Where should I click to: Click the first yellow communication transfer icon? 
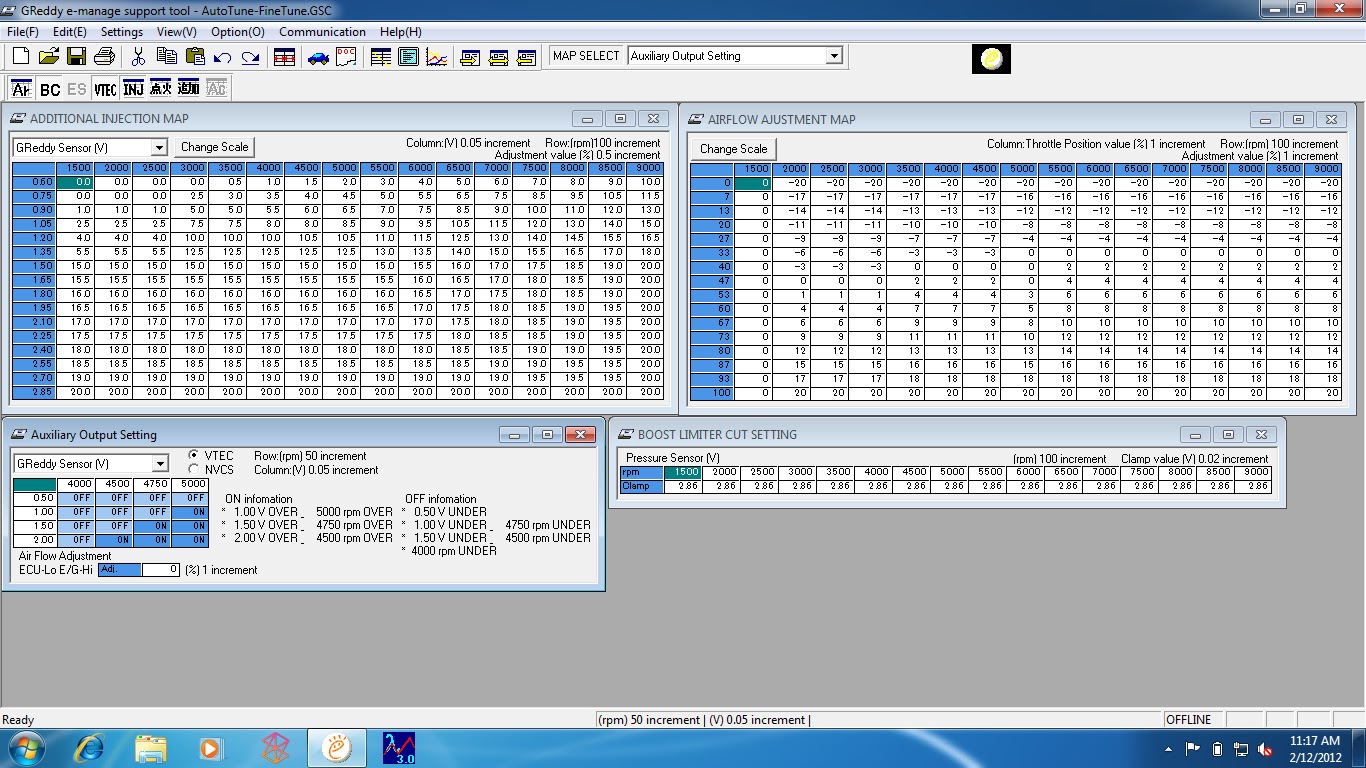471,57
